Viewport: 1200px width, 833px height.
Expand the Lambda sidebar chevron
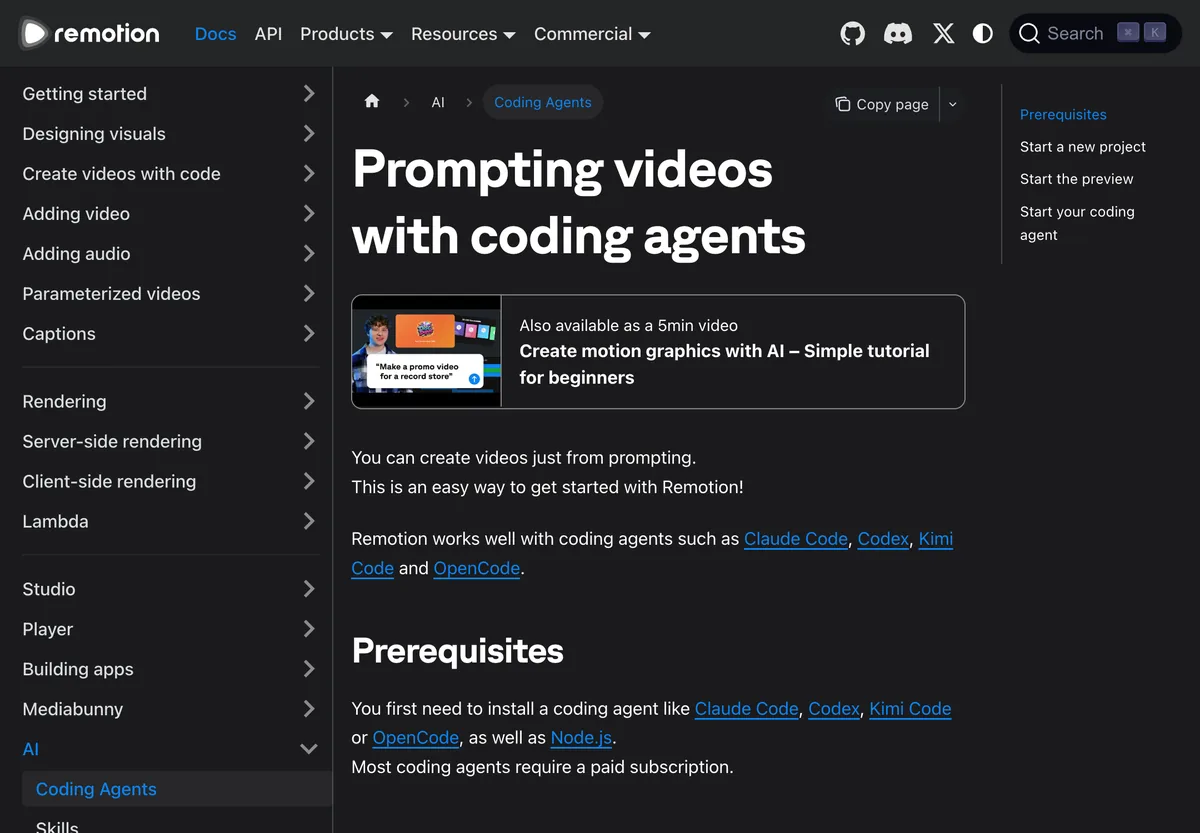point(309,521)
